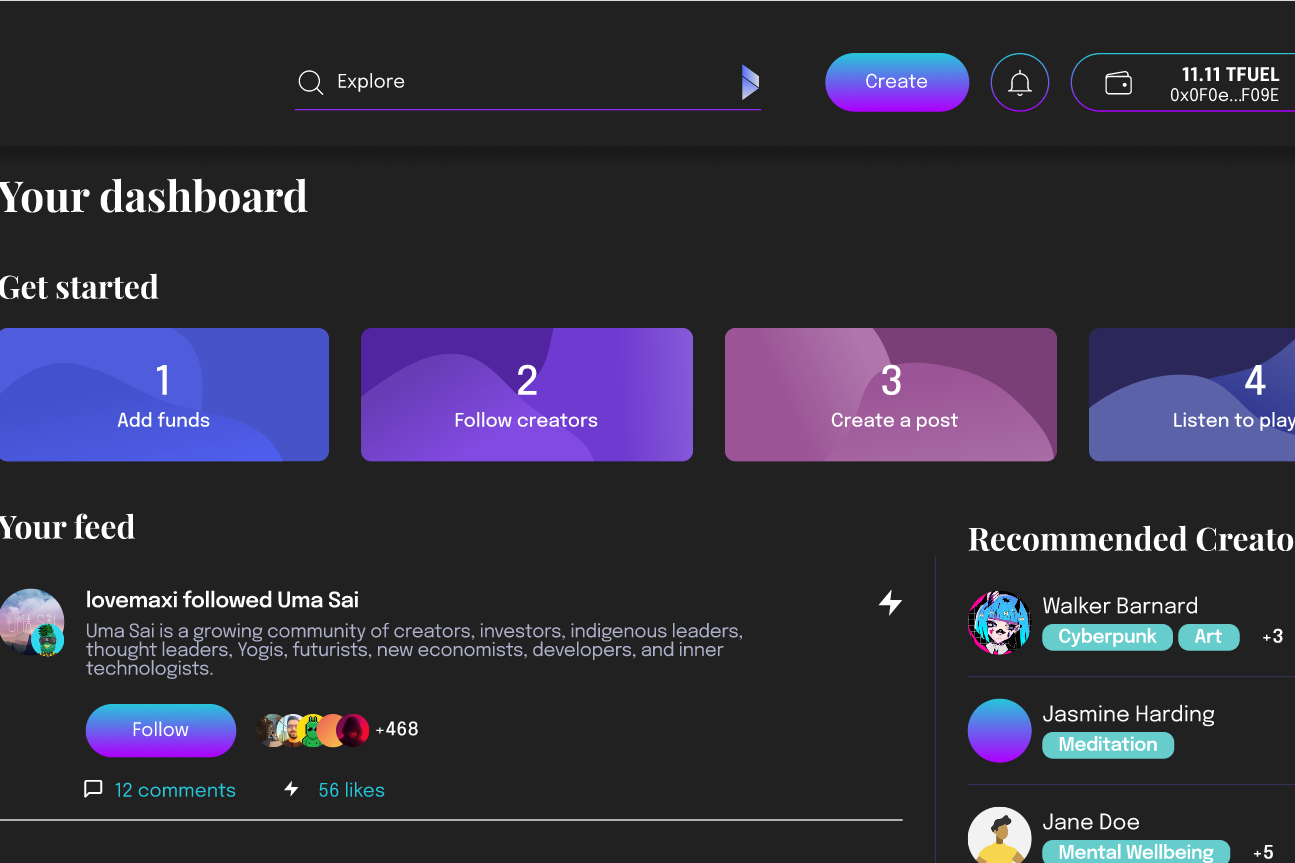The height and width of the screenshot is (863, 1295).
Task: Select the Meditation tag
Action: [x=1108, y=745]
